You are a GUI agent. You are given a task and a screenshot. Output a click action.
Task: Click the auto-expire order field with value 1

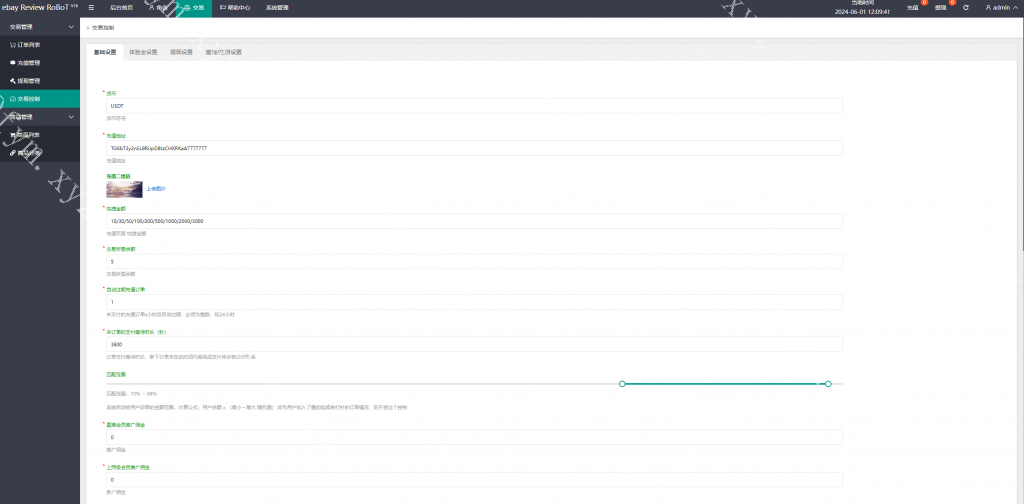point(474,302)
